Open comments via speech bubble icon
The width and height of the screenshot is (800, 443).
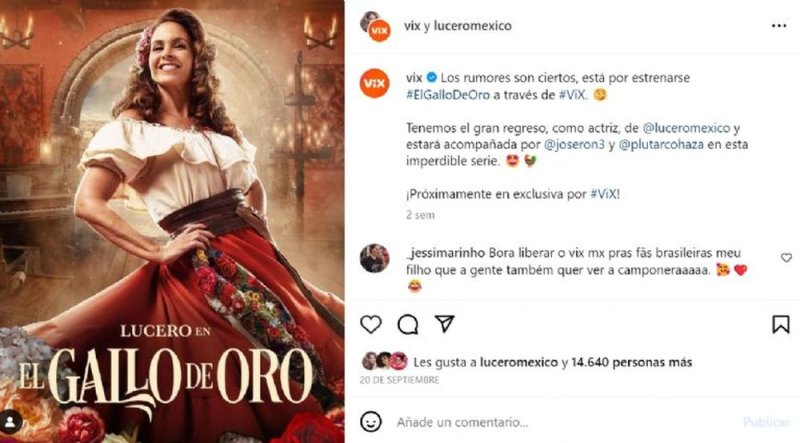pos(408,324)
